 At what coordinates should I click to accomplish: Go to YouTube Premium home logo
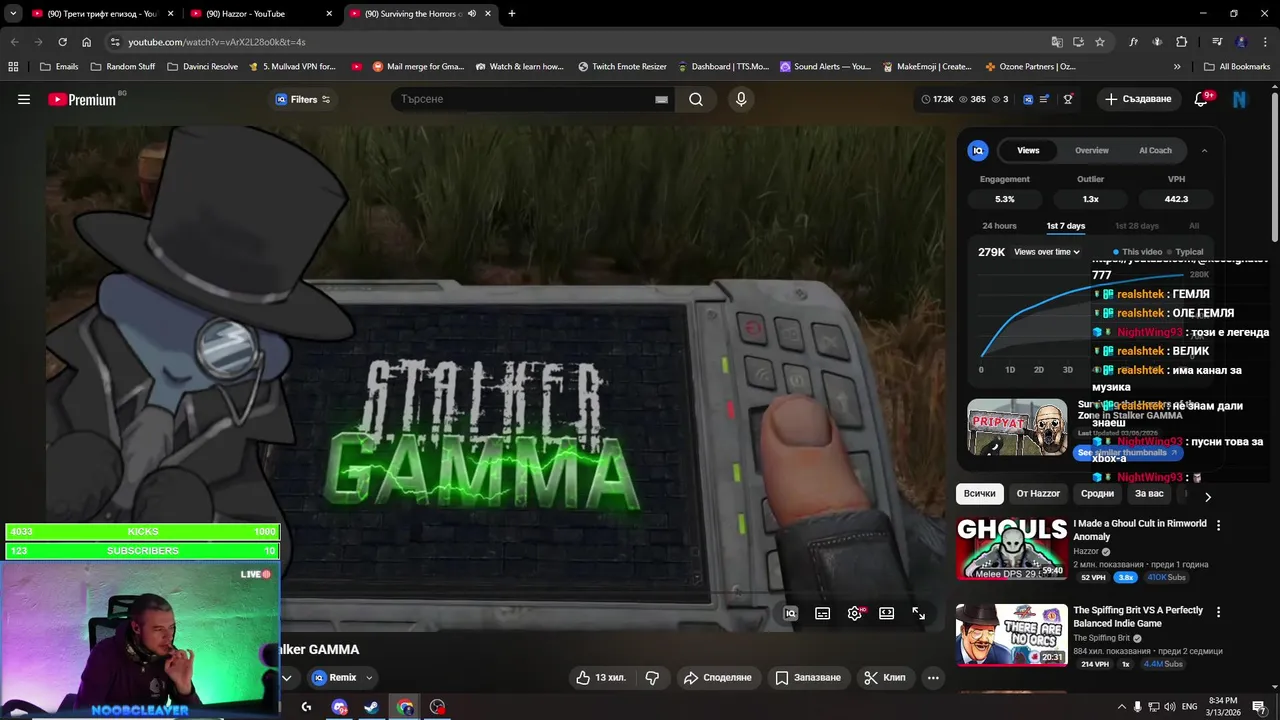[x=82, y=99]
